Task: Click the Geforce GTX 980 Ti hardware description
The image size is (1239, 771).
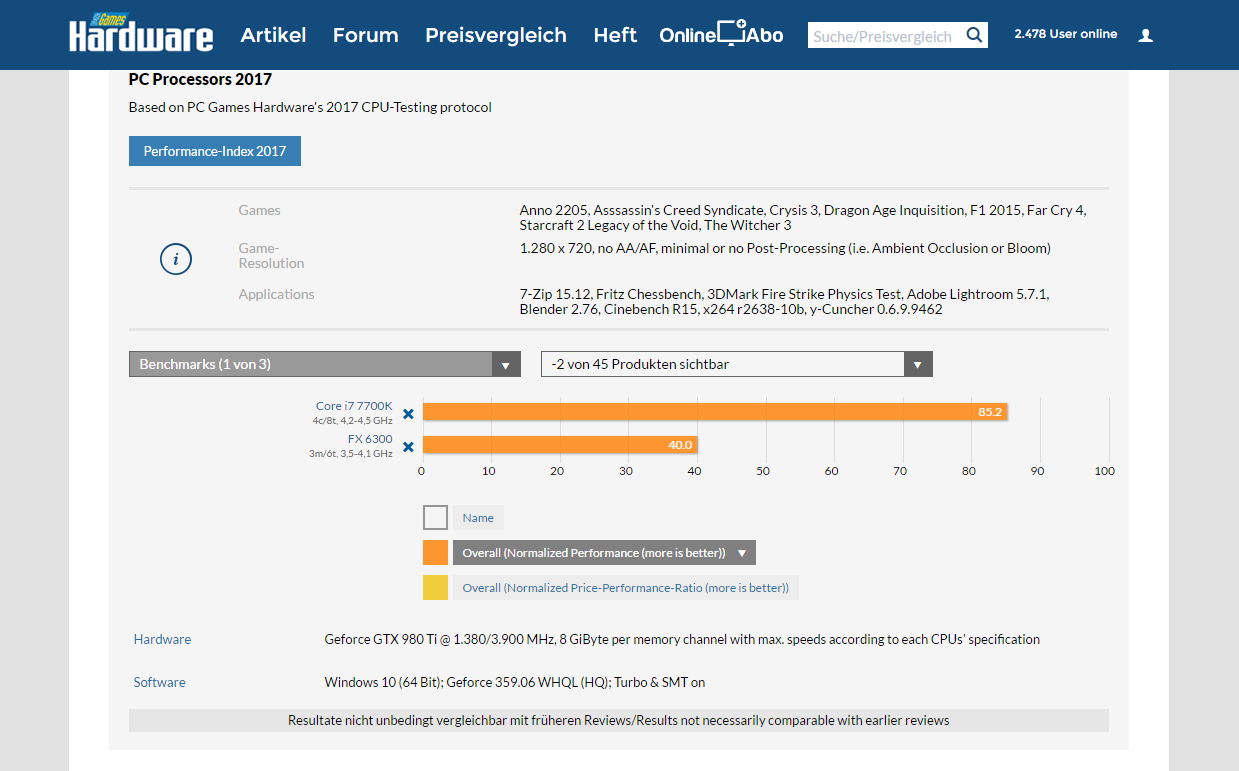Action: pyautogui.click(x=682, y=639)
